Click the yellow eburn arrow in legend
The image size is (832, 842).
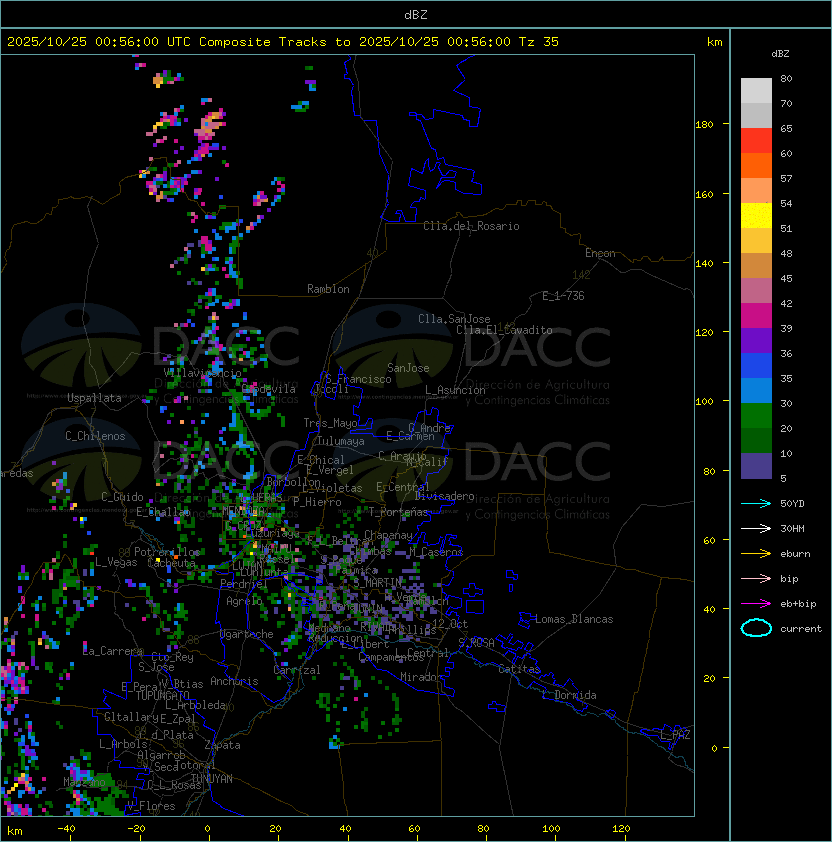tap(756, 554)
